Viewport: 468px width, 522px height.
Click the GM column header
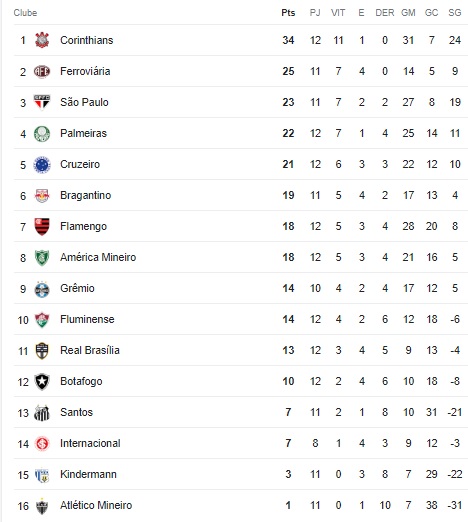tap(408, 13)
